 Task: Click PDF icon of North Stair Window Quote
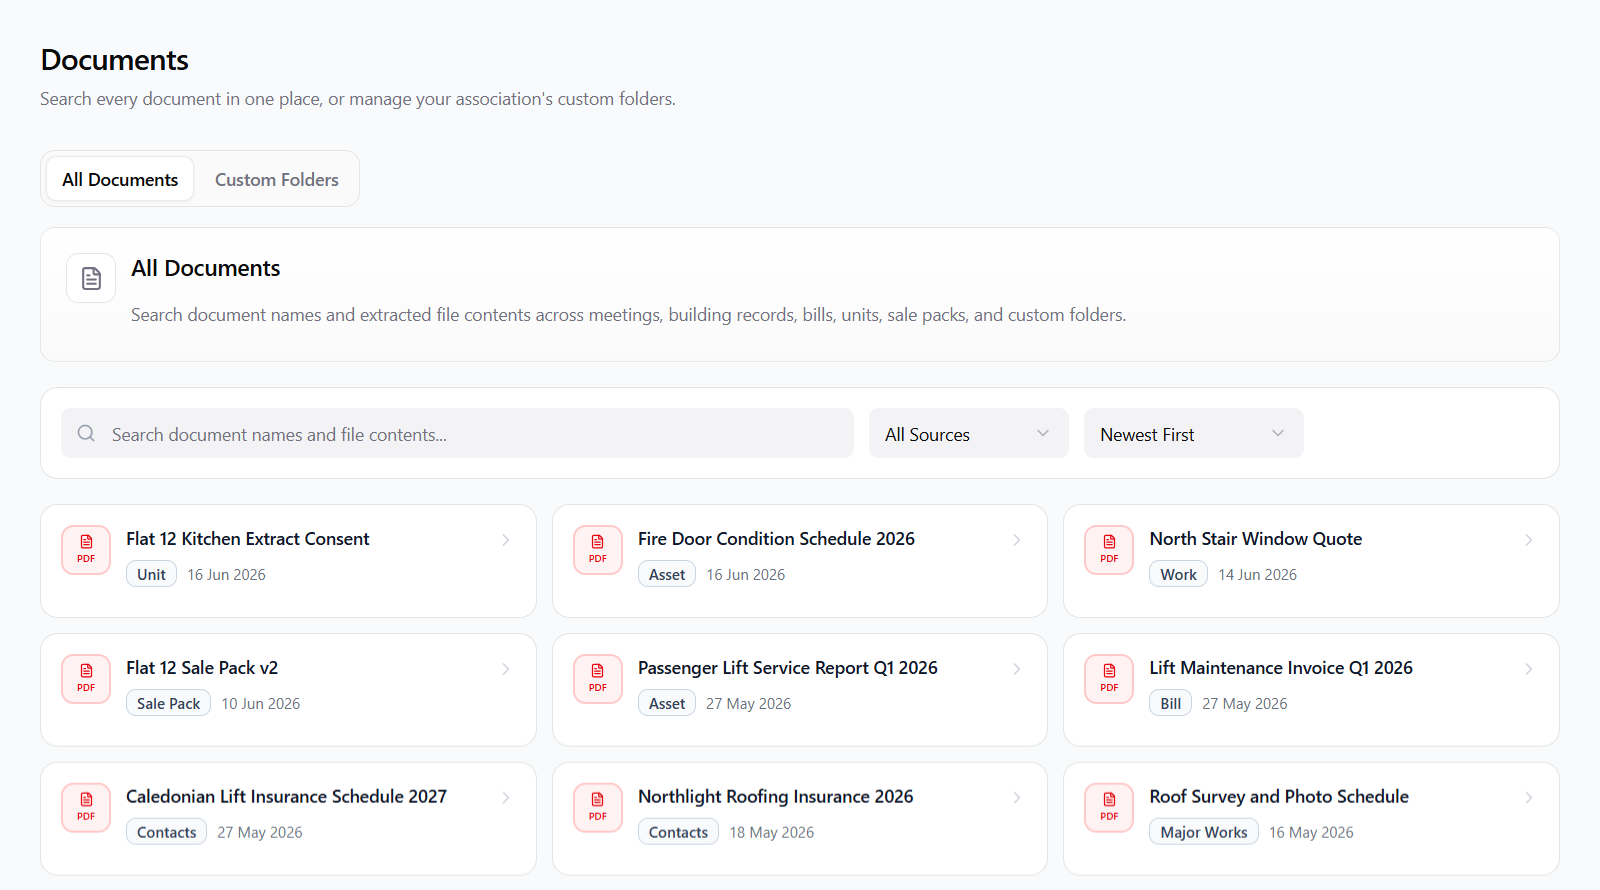coord(1109,550)
